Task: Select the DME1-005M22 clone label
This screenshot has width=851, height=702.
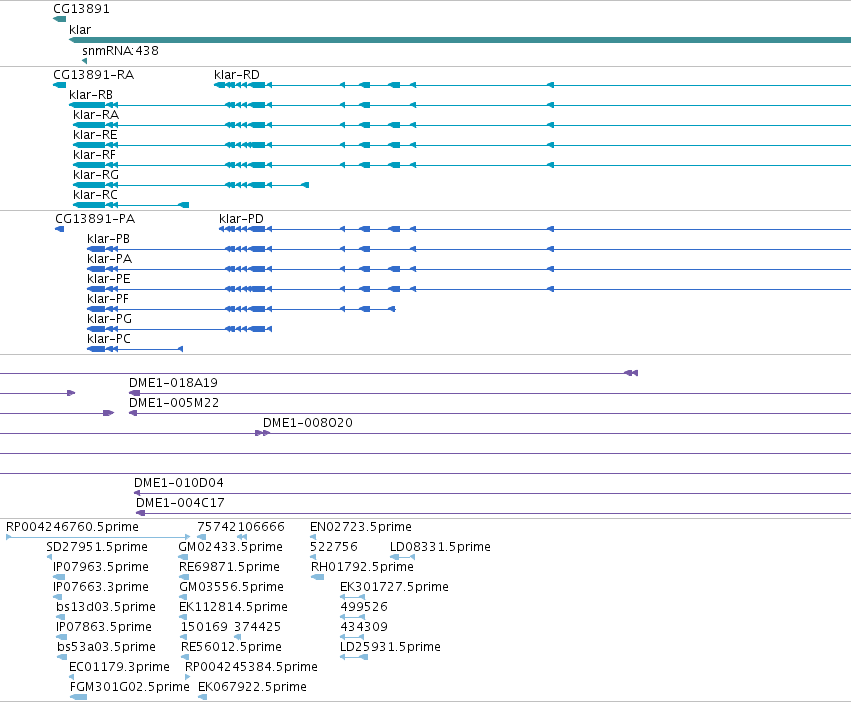Action: coord(174,403)
